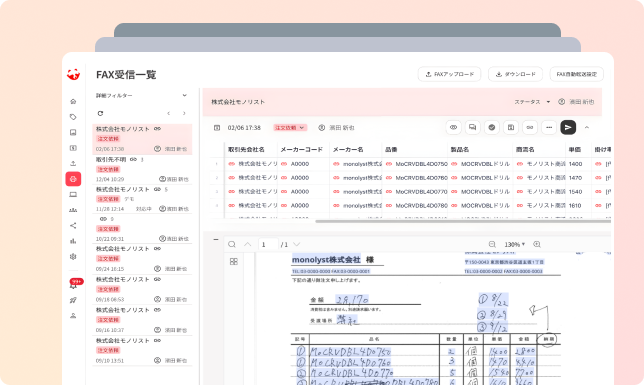Open the share icon in left sidebar
Image resolution: width=644 pixels, height=385 pixels.
coord(73,225)
